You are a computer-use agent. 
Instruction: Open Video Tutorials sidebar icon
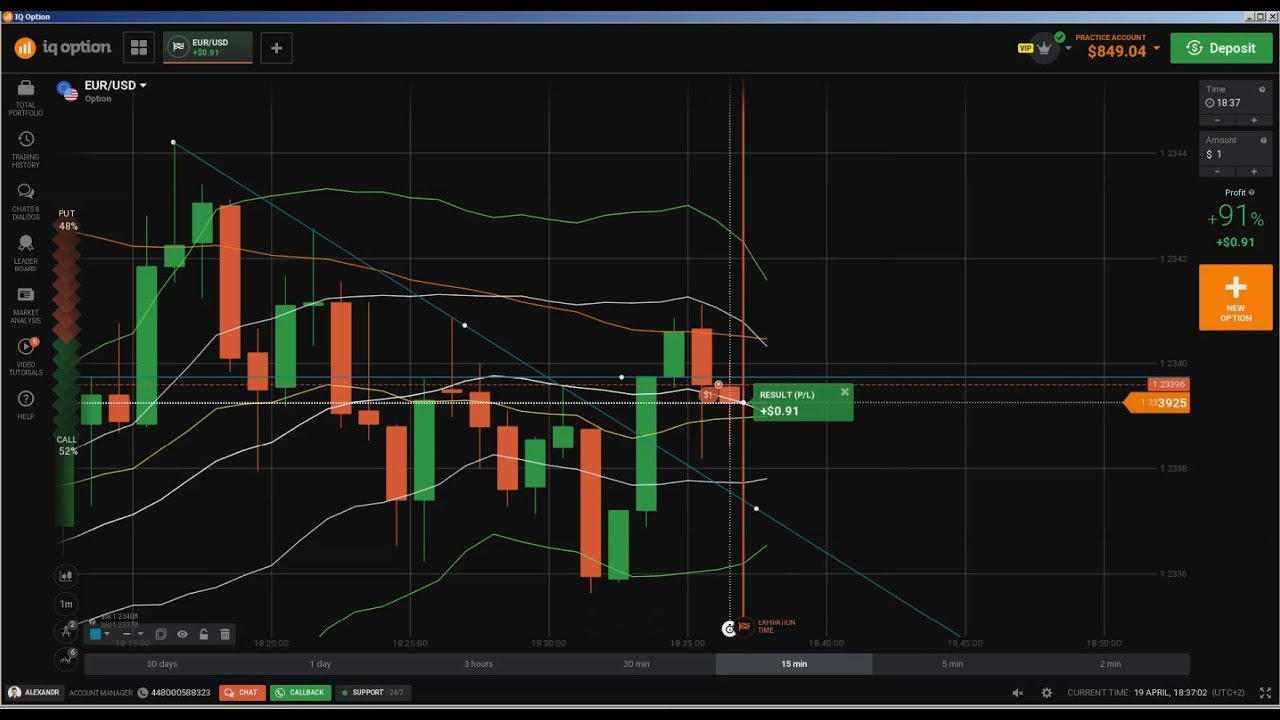(x=26, y=347)
